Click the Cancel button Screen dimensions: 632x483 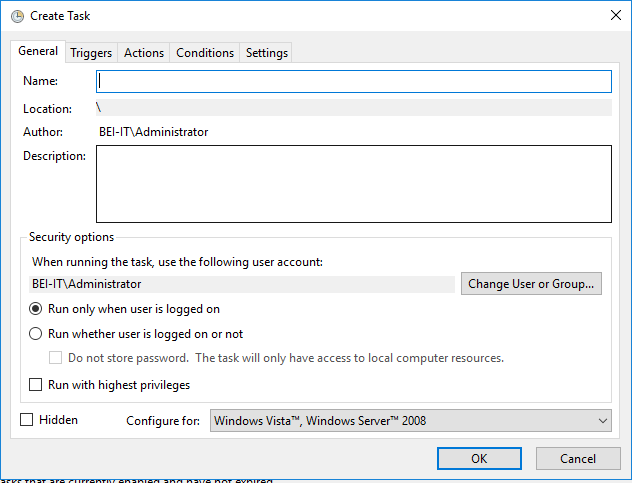(578, 458)
